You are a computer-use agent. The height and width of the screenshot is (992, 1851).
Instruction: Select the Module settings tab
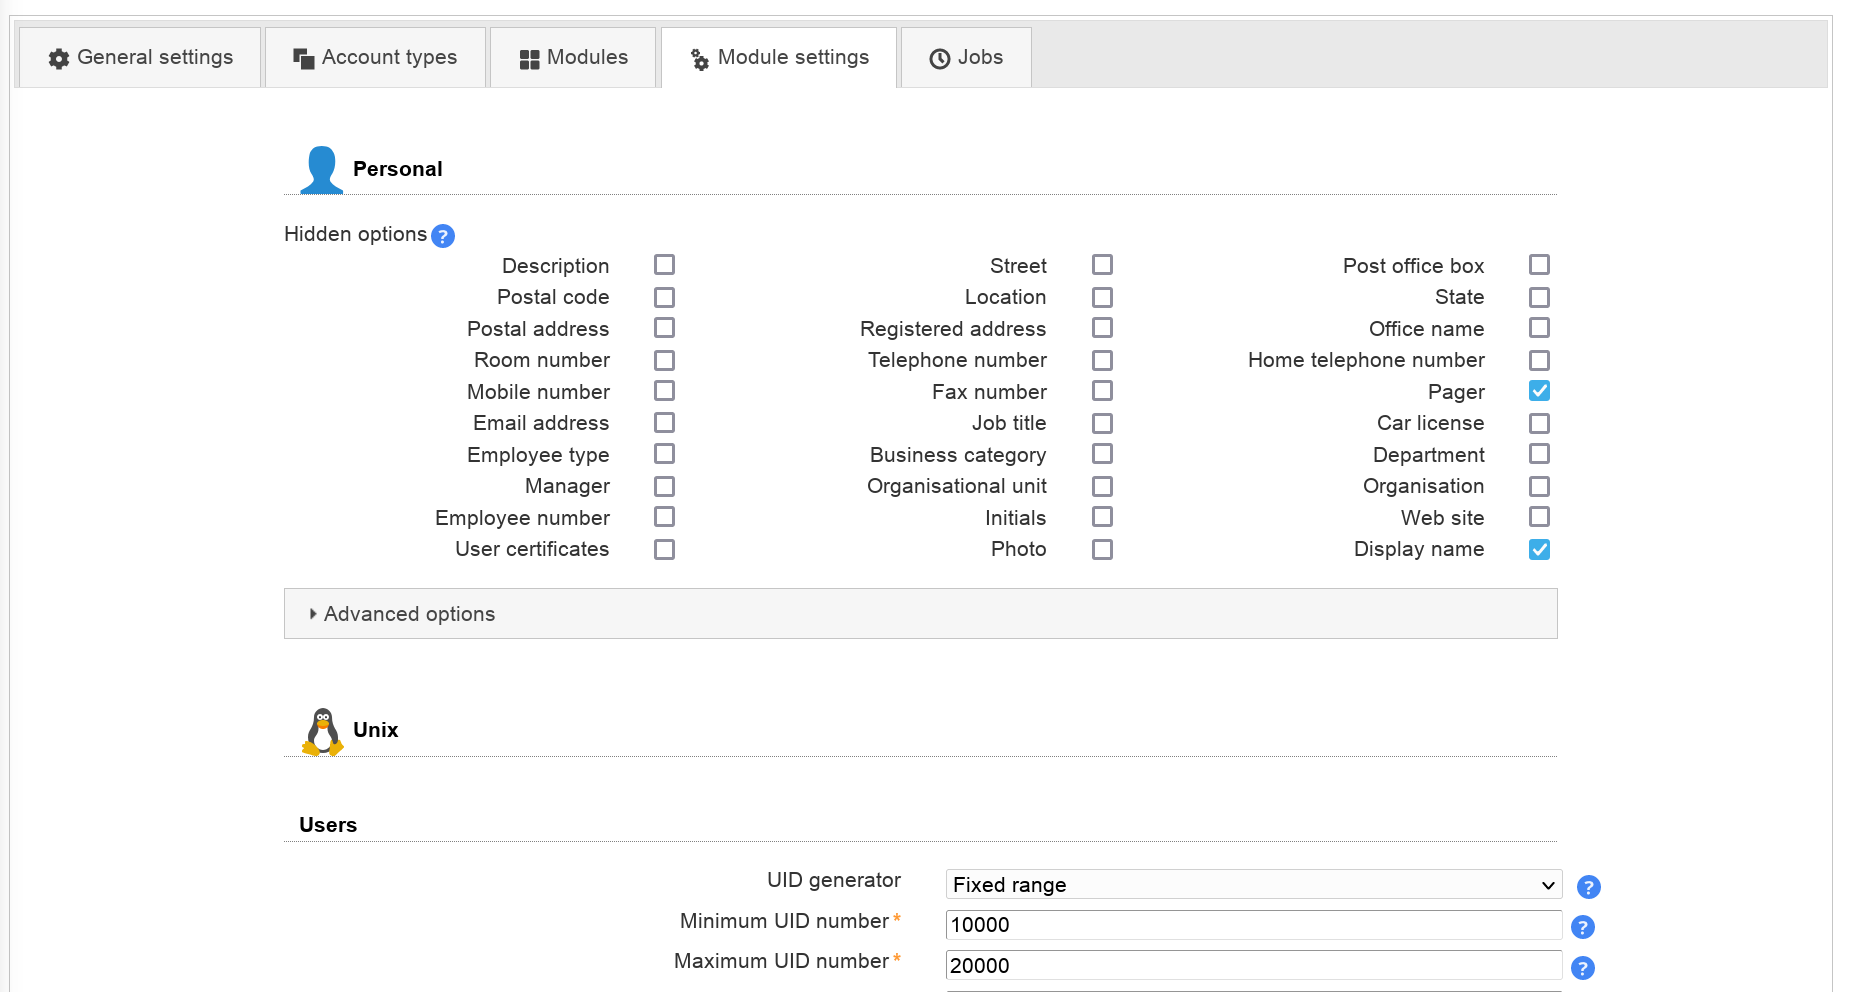[779, 58]
